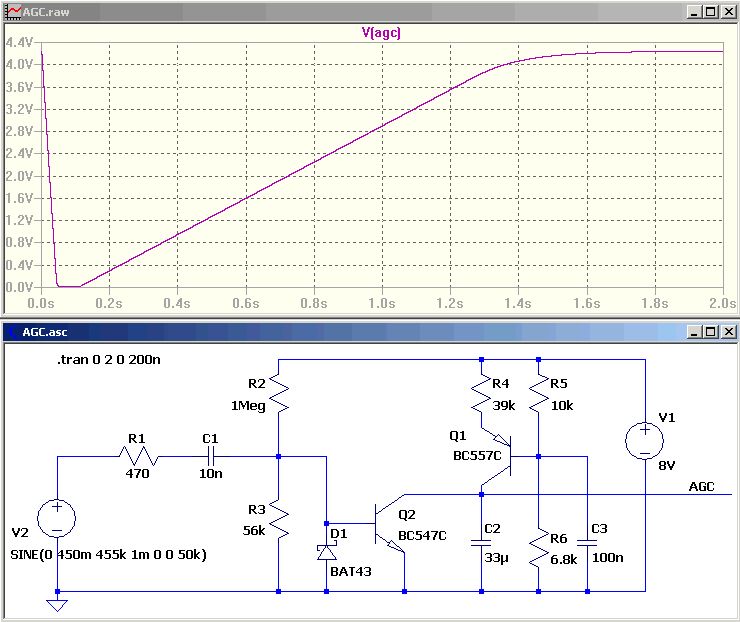740x622 pixels.
Task: Select voltage source V2 symbol
Action: click(x=57, y=518)
